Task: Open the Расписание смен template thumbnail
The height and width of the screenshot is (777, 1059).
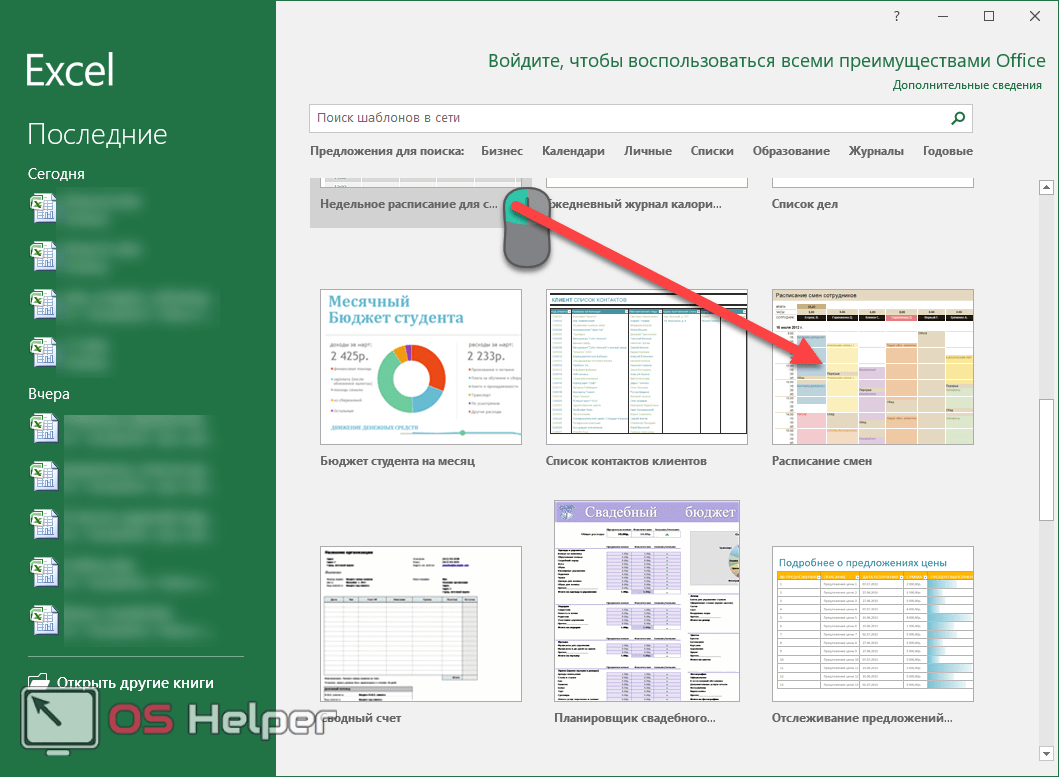Action: tap(873, 367)
